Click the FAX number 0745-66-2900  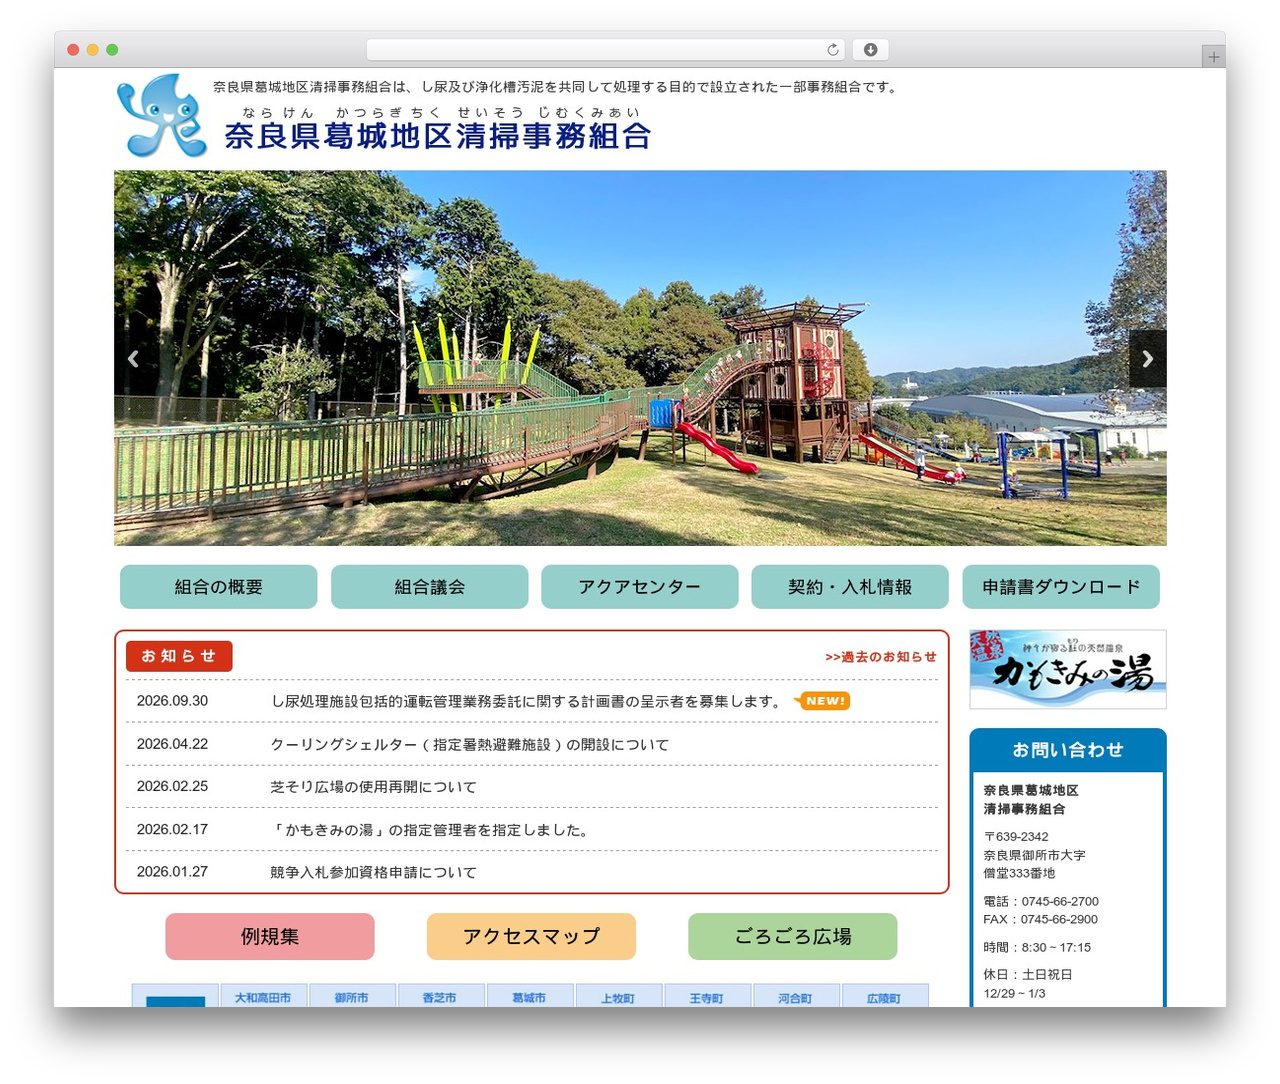point(1059,919)
